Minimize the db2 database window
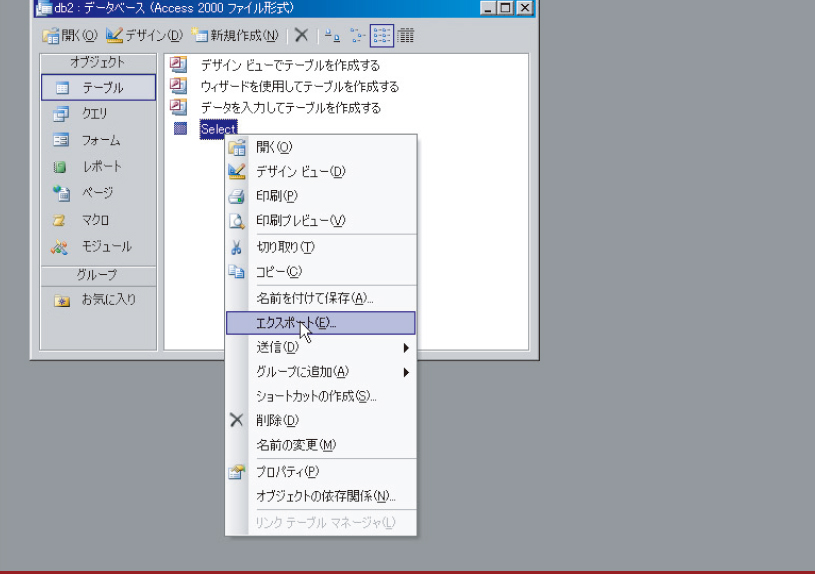 tap(488, 8)
